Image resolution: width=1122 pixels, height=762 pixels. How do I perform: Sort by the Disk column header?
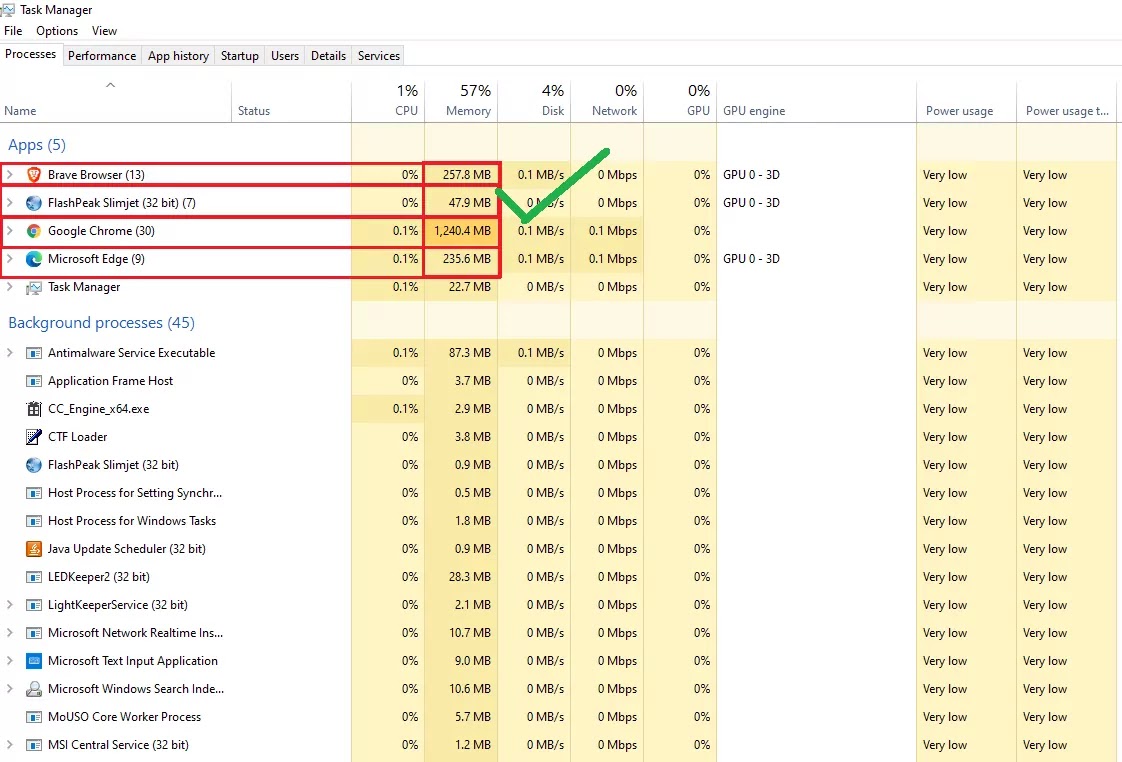click(x=534, y=102)
